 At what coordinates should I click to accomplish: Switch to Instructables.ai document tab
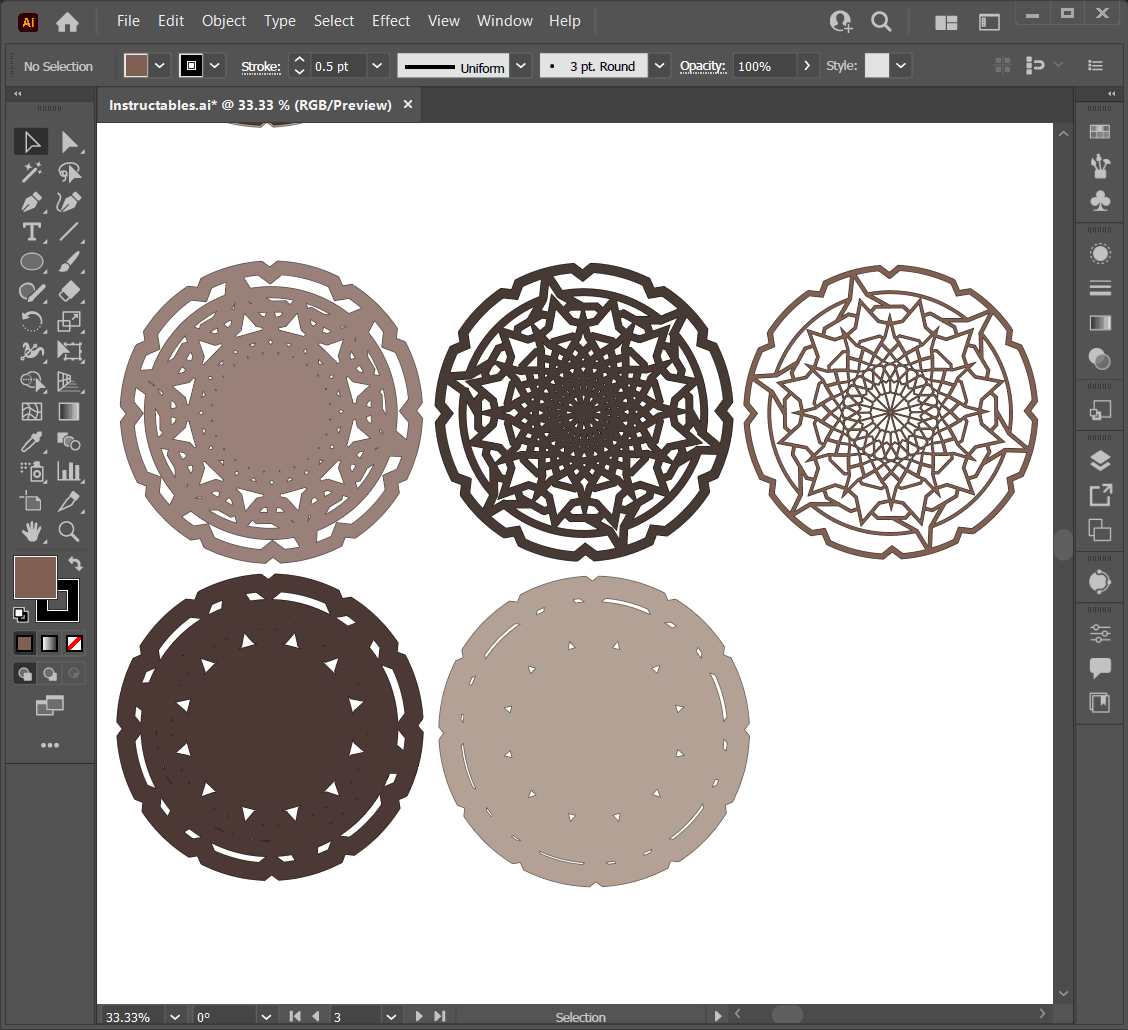[x=250, y=105]
